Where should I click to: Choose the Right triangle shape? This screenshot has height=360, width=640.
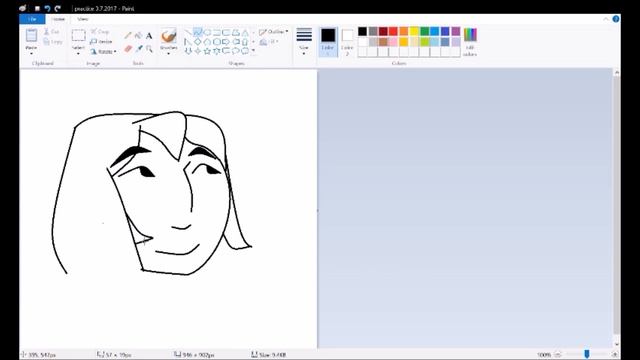188,42
